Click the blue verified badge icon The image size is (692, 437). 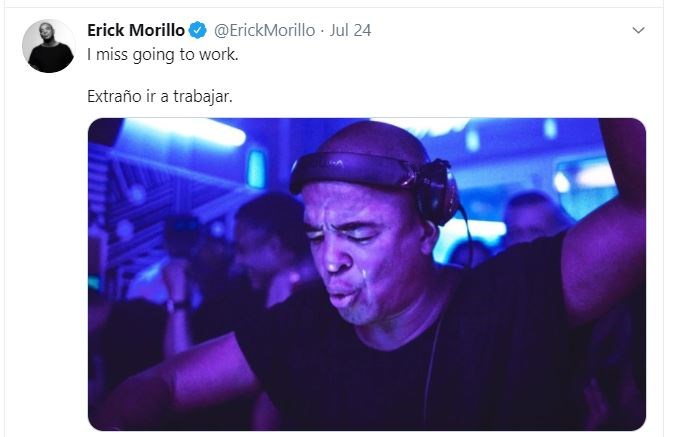[x=198, y=30]
